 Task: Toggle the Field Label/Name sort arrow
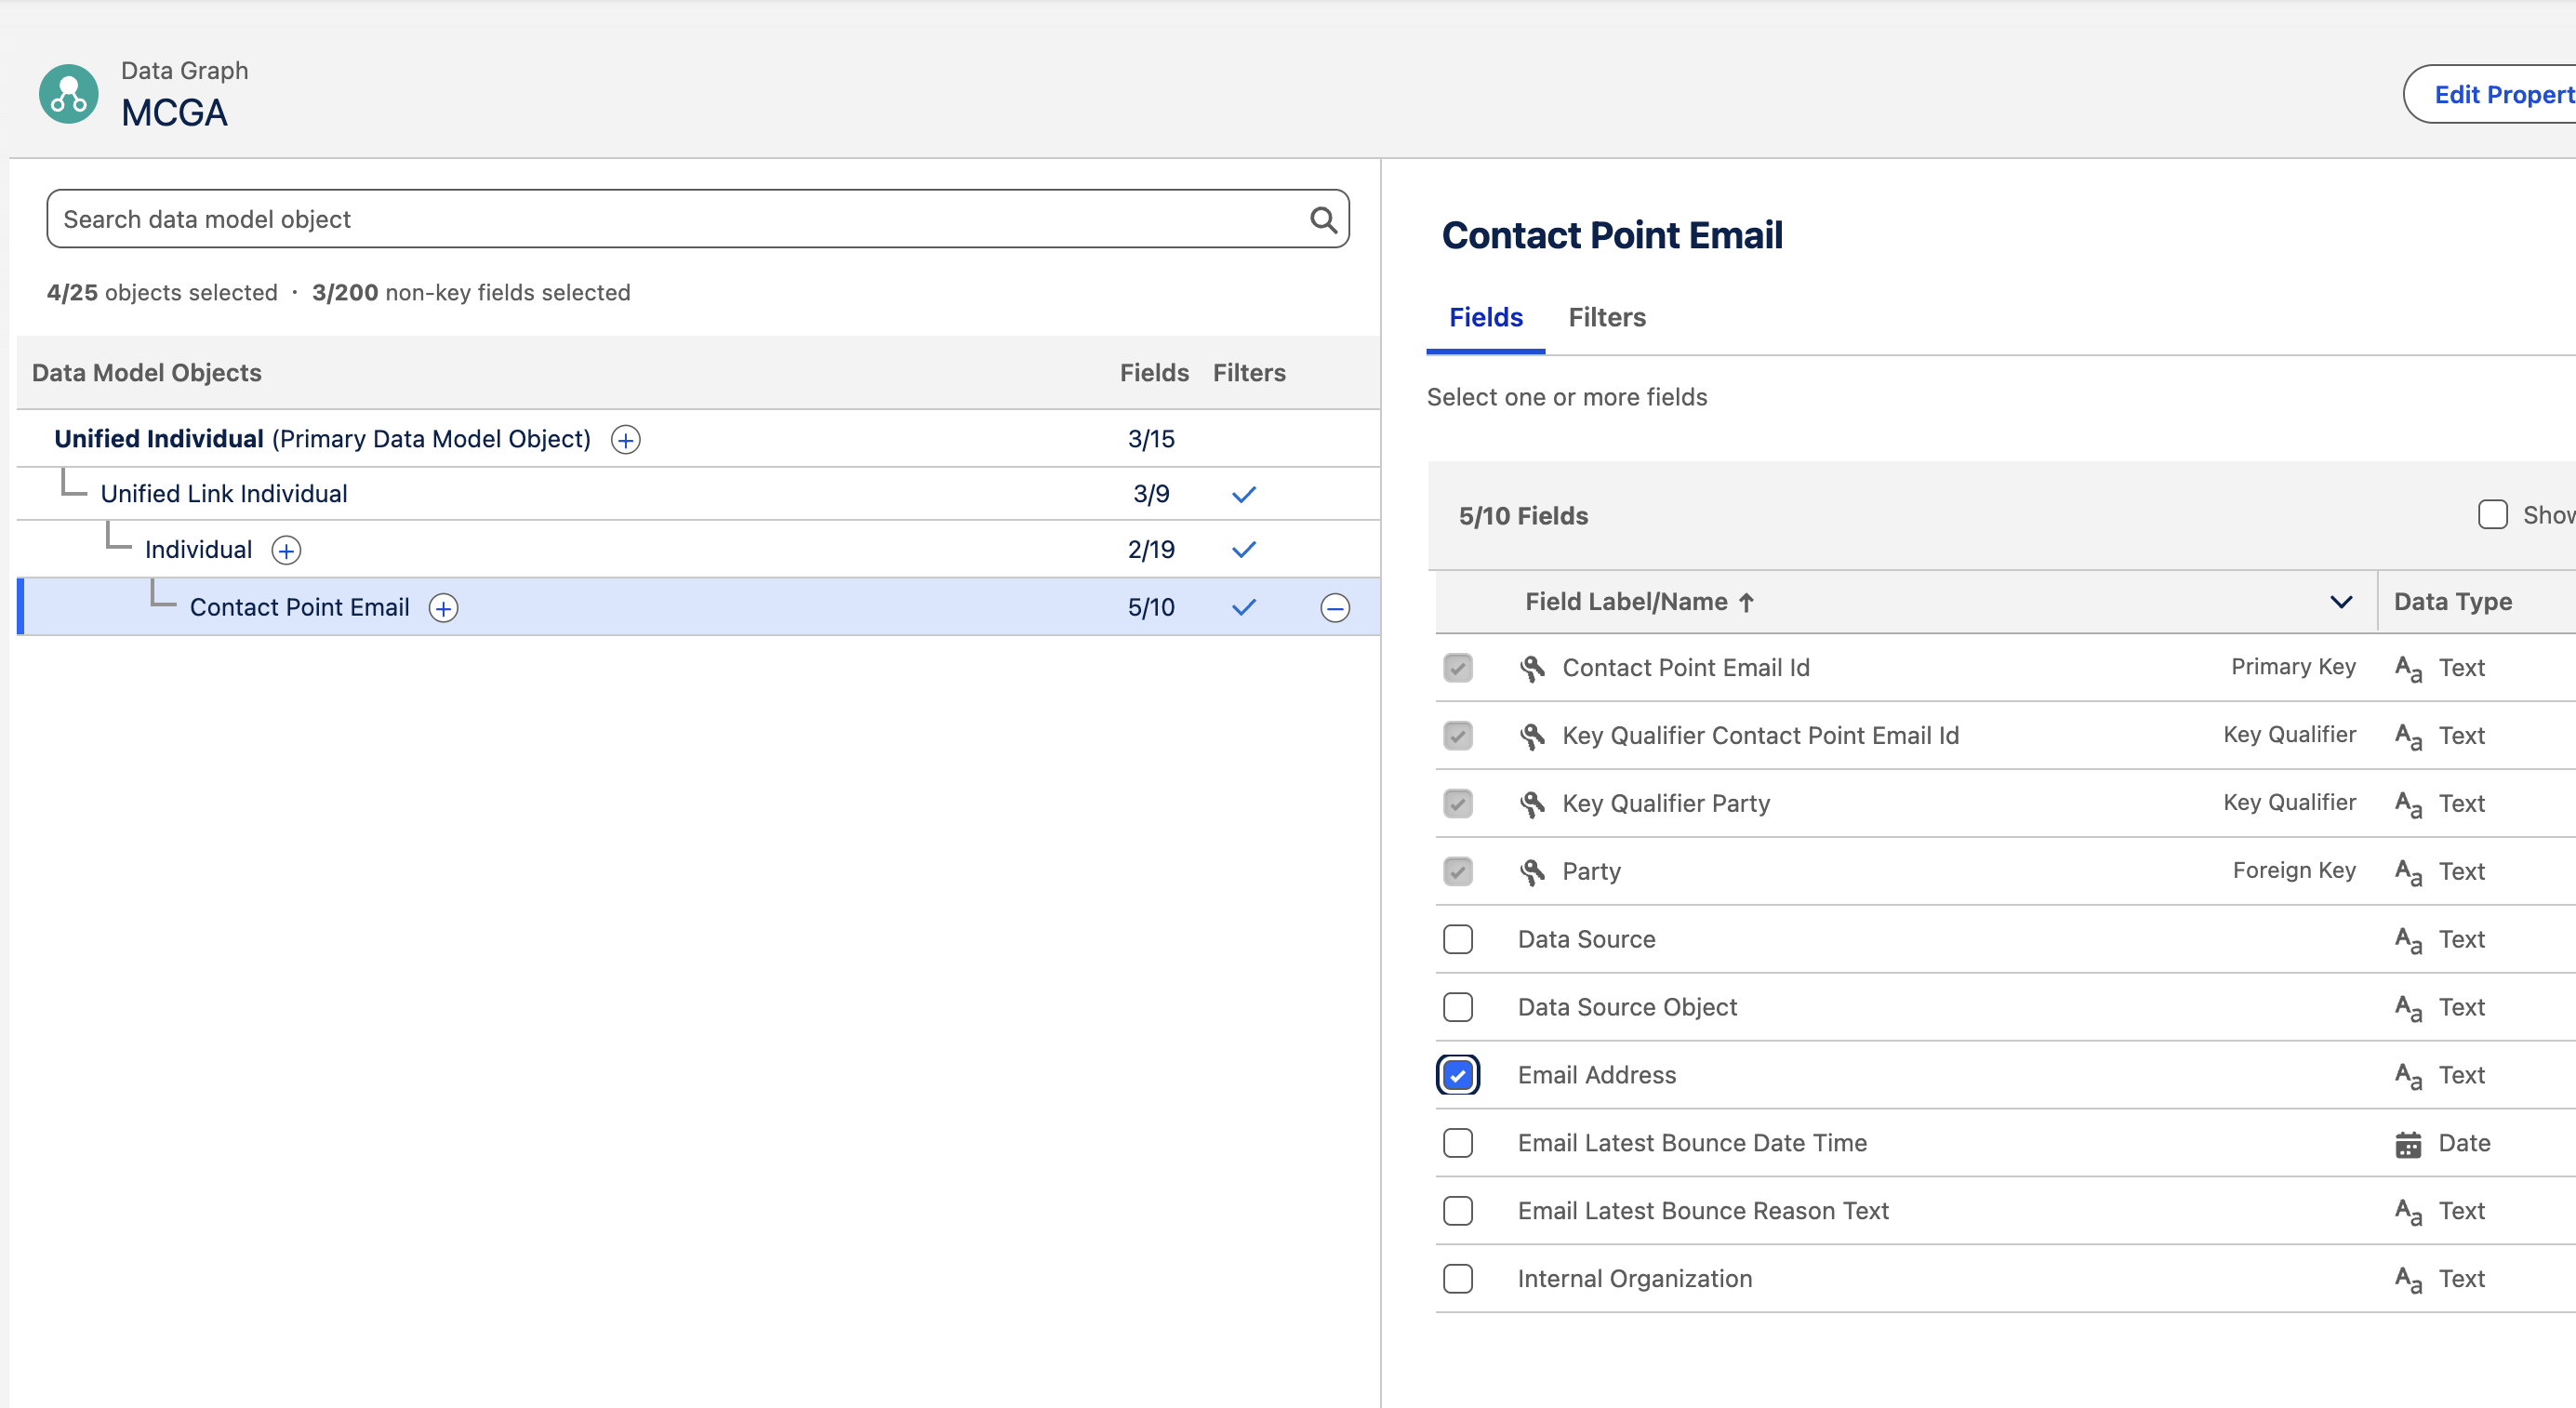(x=1747, y=602)
